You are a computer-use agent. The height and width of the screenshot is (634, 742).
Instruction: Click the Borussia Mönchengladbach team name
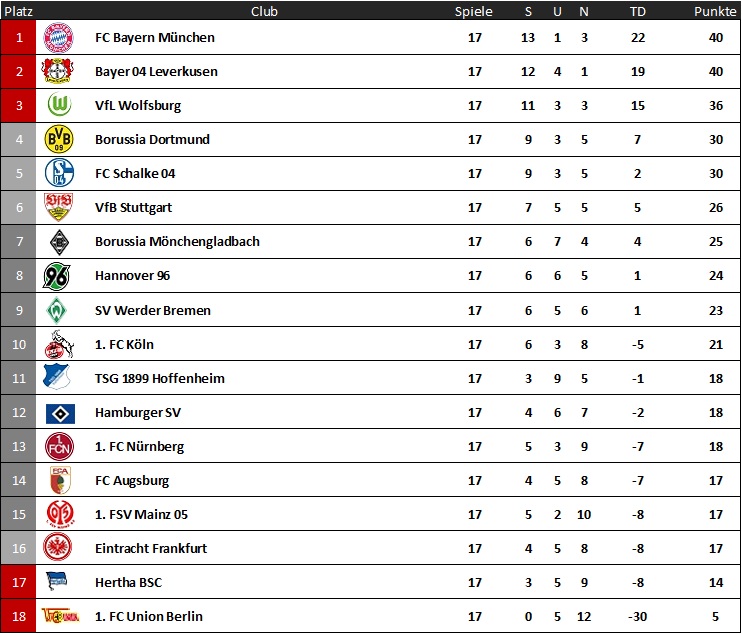tap(177, 242)
